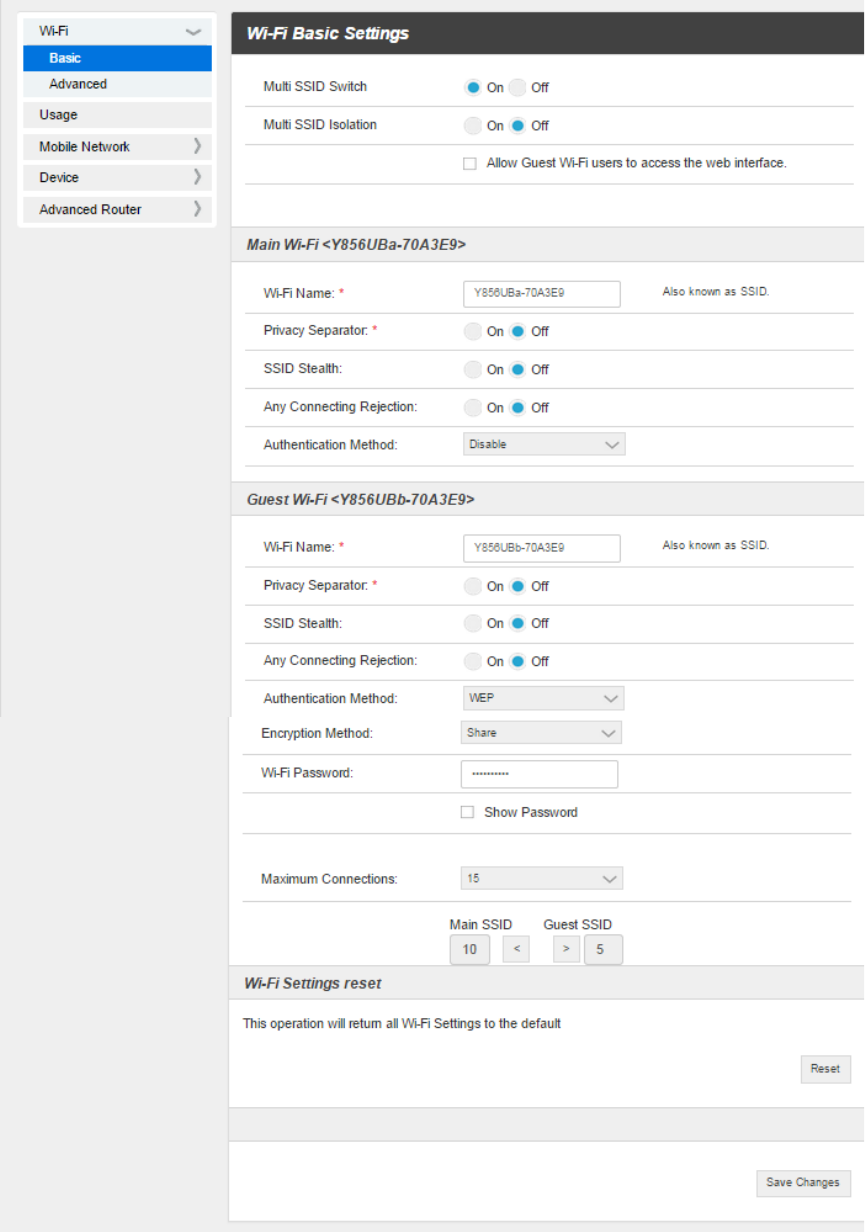This screenshot has height=1232, width=865.
Task: Expand the Mobile Network menu arrow
Action: pyautogui.click(x=197, y=146)
